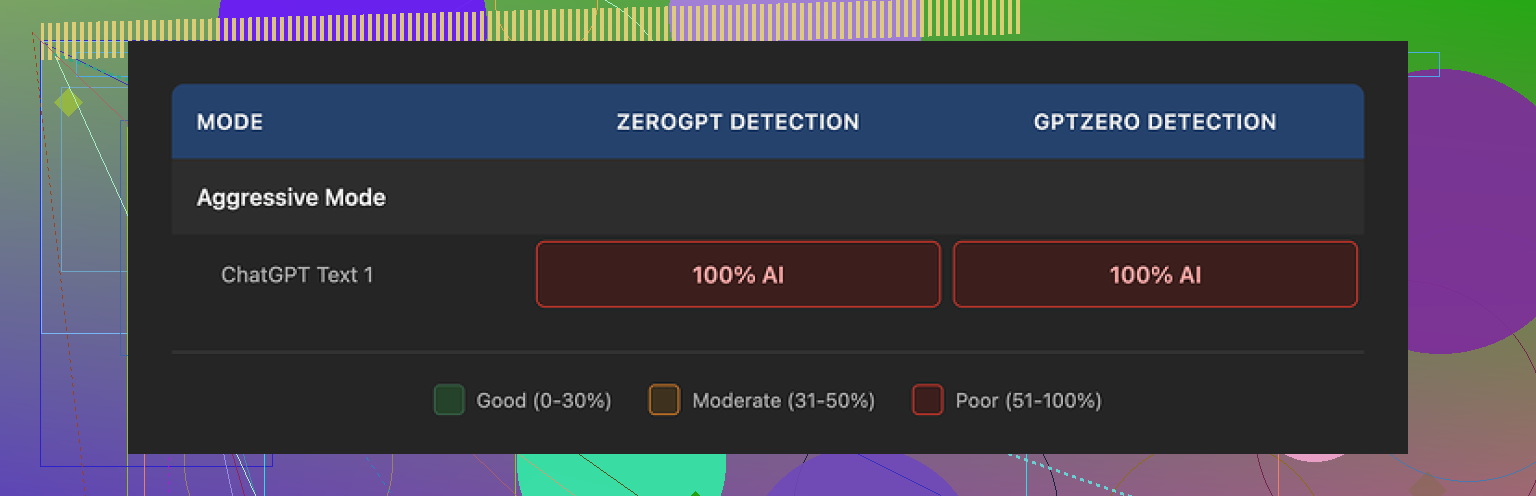
Task: Select the Poor (51-100%) legend label
Action: 1028,400
